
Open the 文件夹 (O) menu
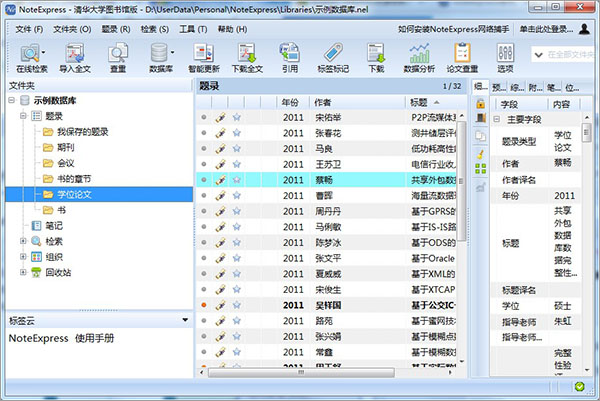coord(72,29)
